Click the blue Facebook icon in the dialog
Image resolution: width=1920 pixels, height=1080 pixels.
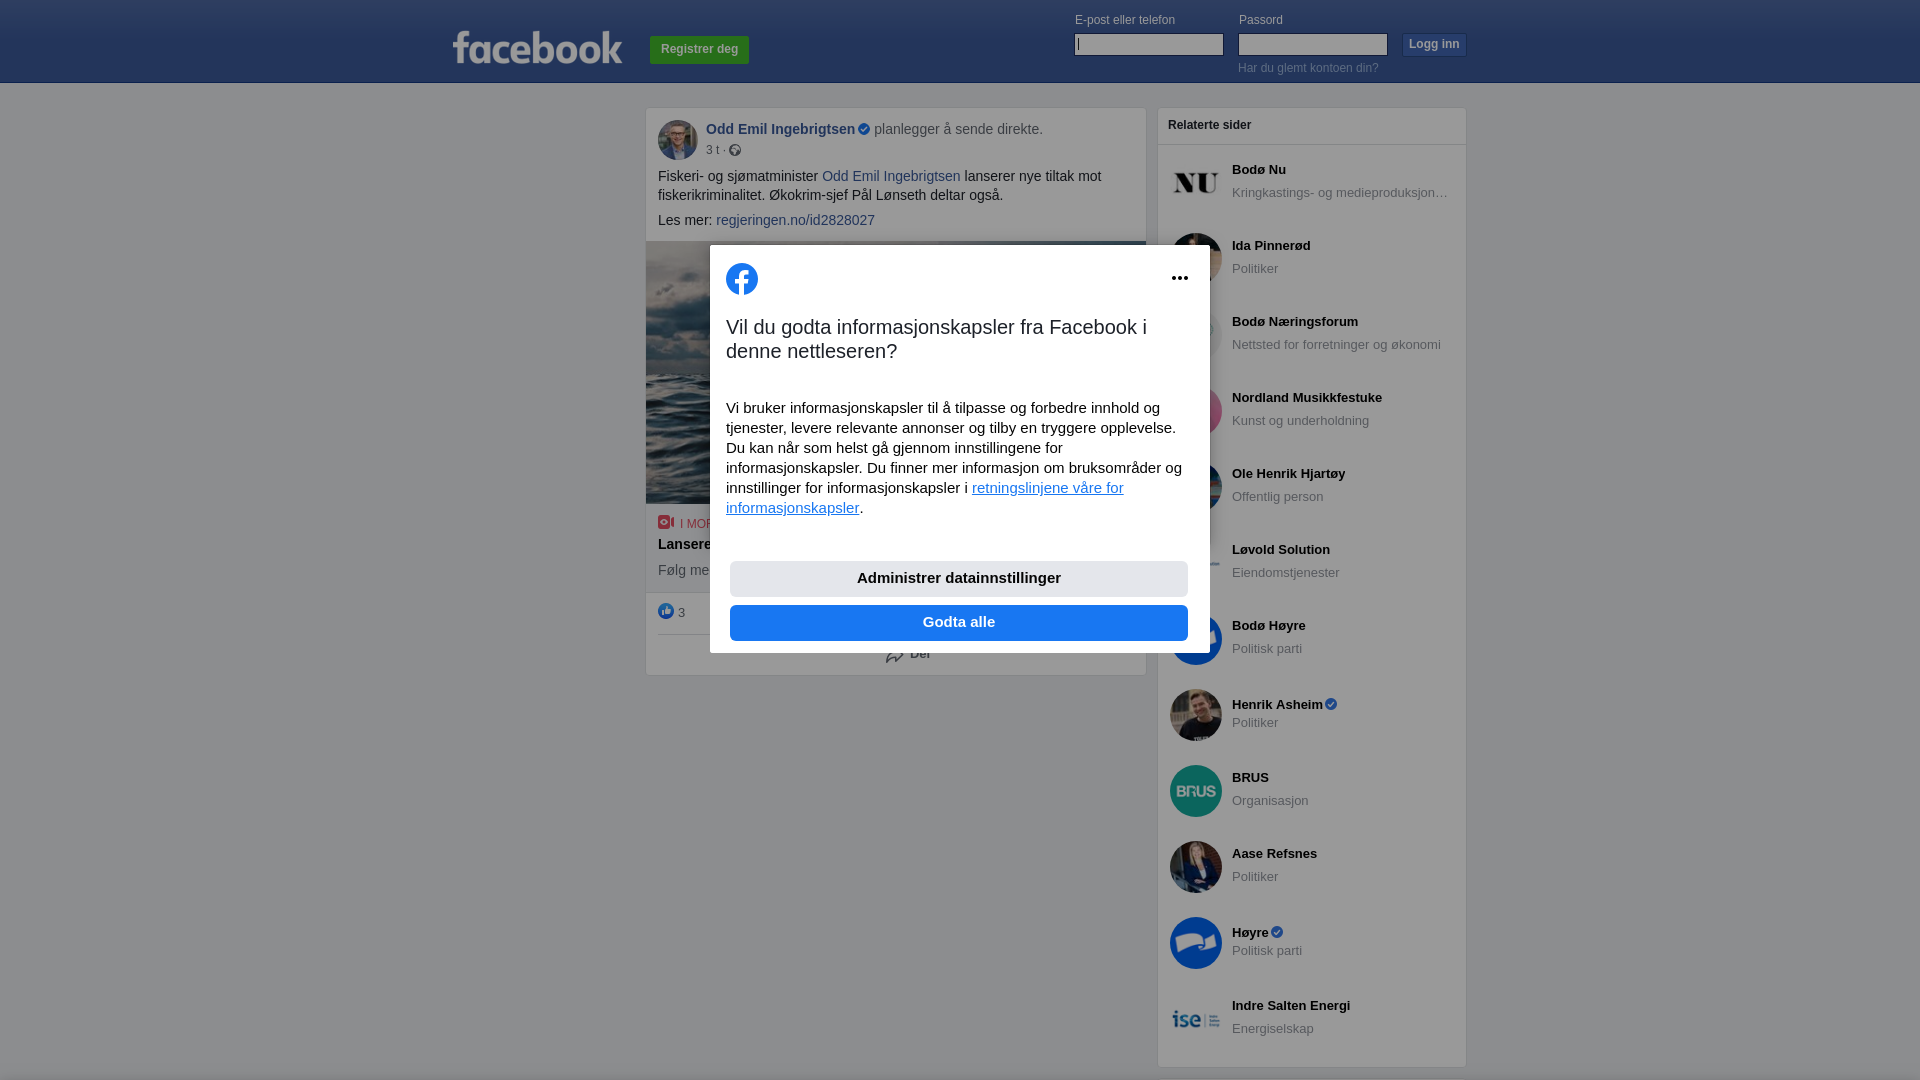742,279
